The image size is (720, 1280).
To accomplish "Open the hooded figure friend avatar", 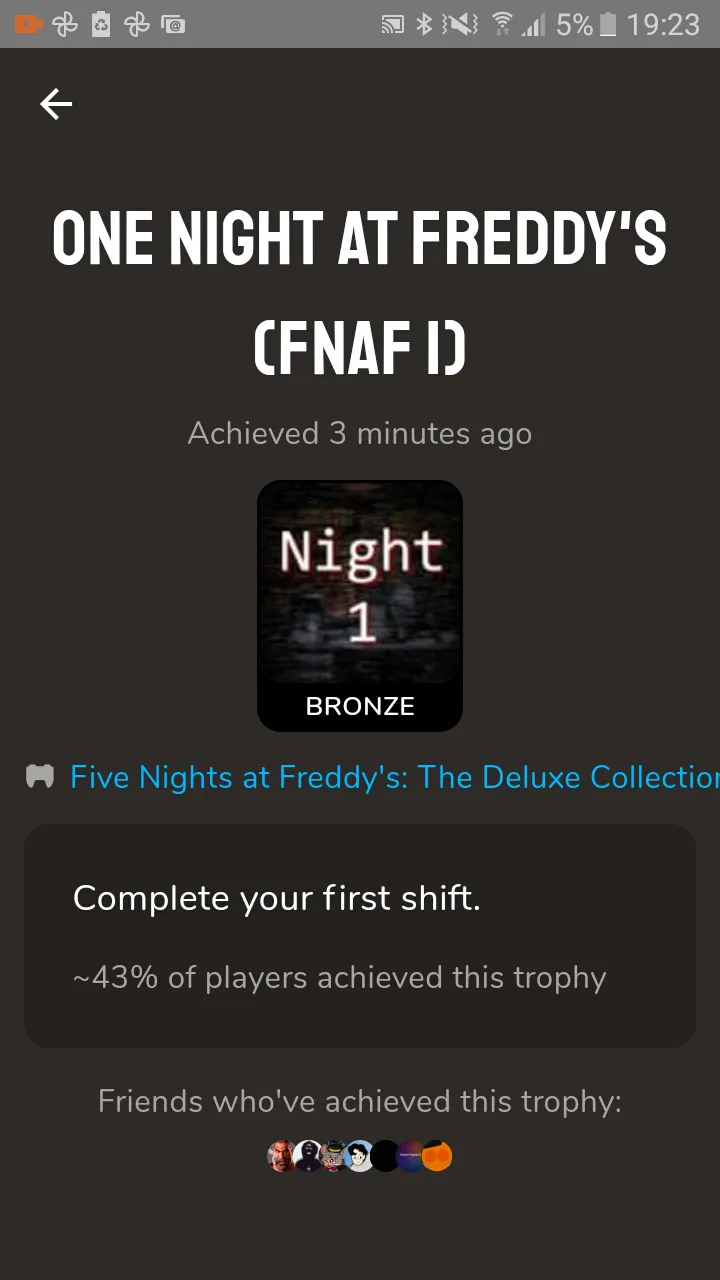I will (308, 1157).
